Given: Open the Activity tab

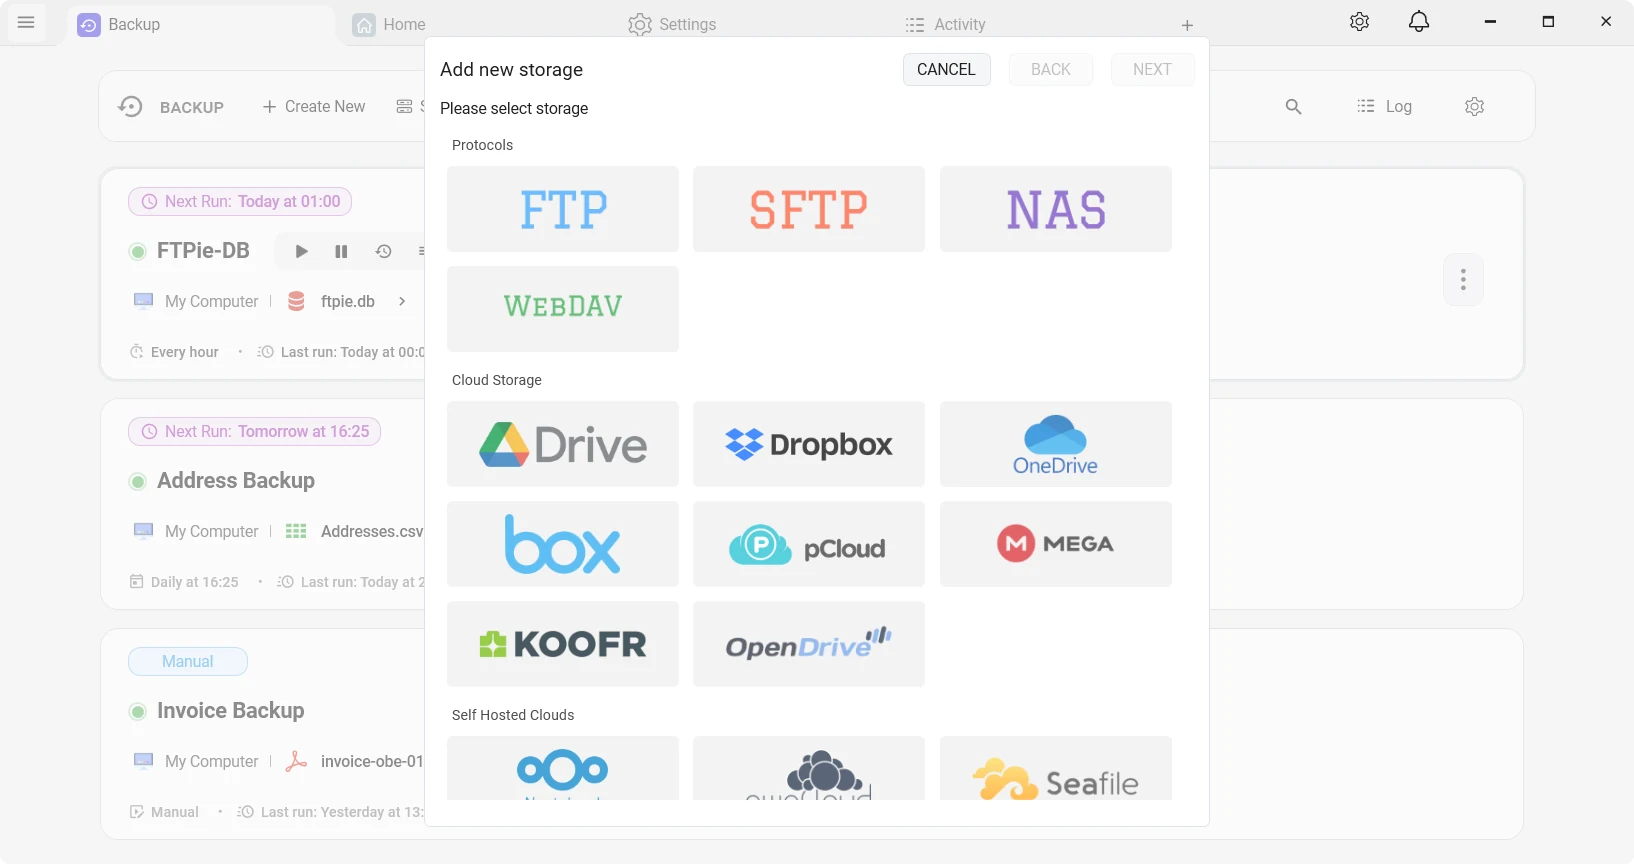Looking at the screenshot, I should [945, 24].
